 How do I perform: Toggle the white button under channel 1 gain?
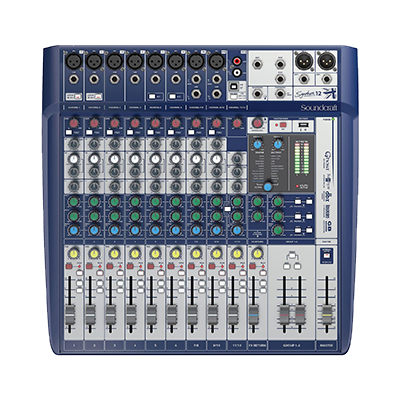tap(69, 133)
